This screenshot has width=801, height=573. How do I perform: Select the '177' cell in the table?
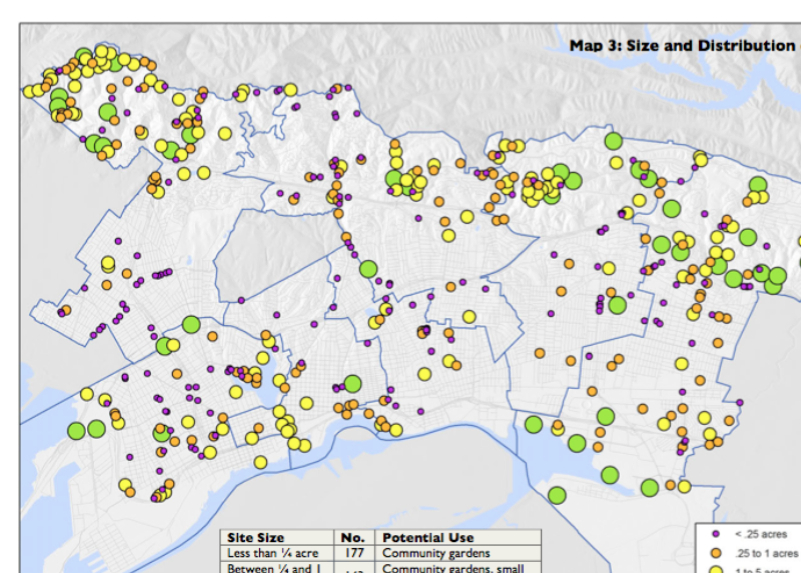[x=353, y=554]
